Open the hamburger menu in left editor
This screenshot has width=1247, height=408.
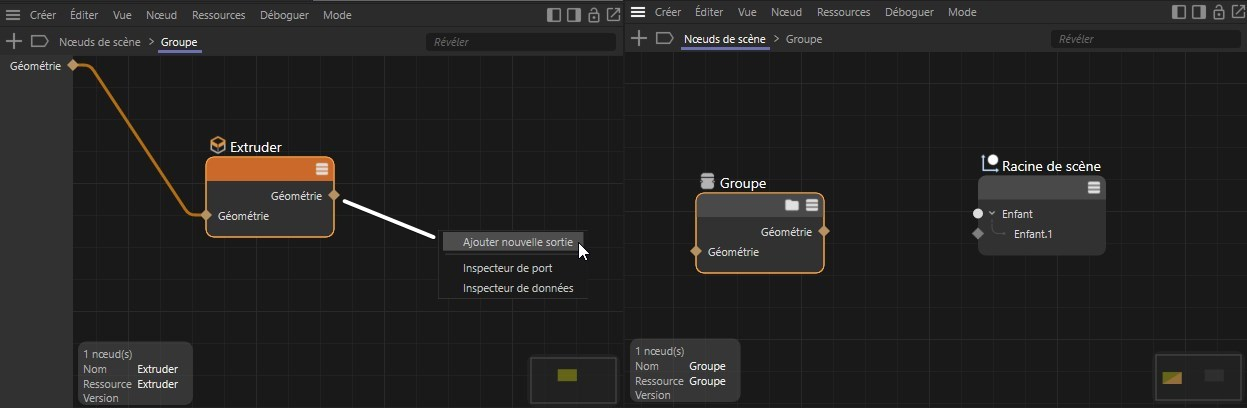coord(13,14)
